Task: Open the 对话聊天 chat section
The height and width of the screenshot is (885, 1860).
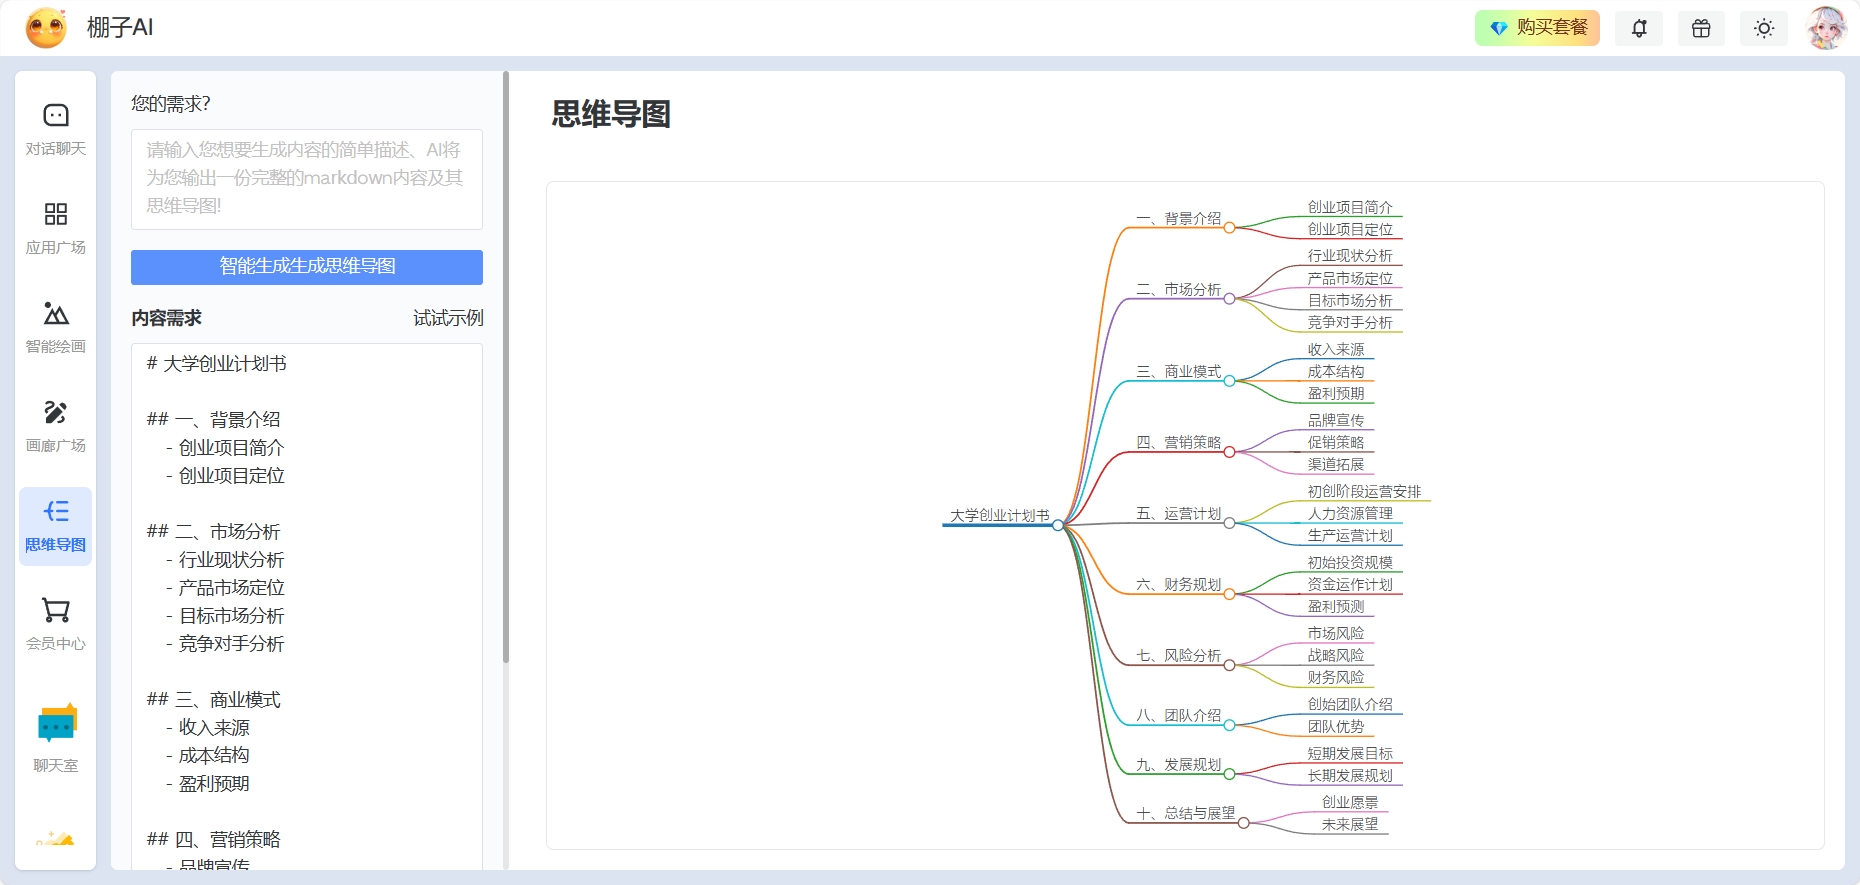Action: point(56,130)
